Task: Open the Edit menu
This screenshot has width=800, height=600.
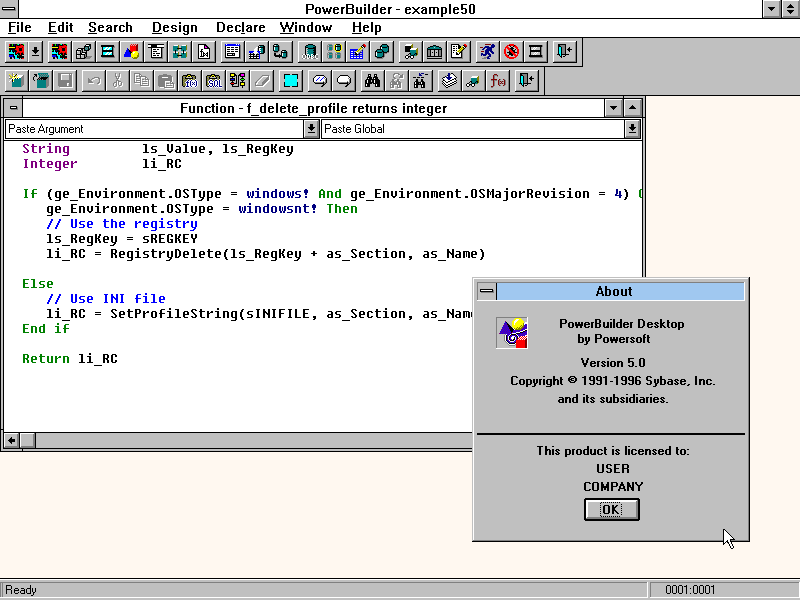Action: [61, 28]
